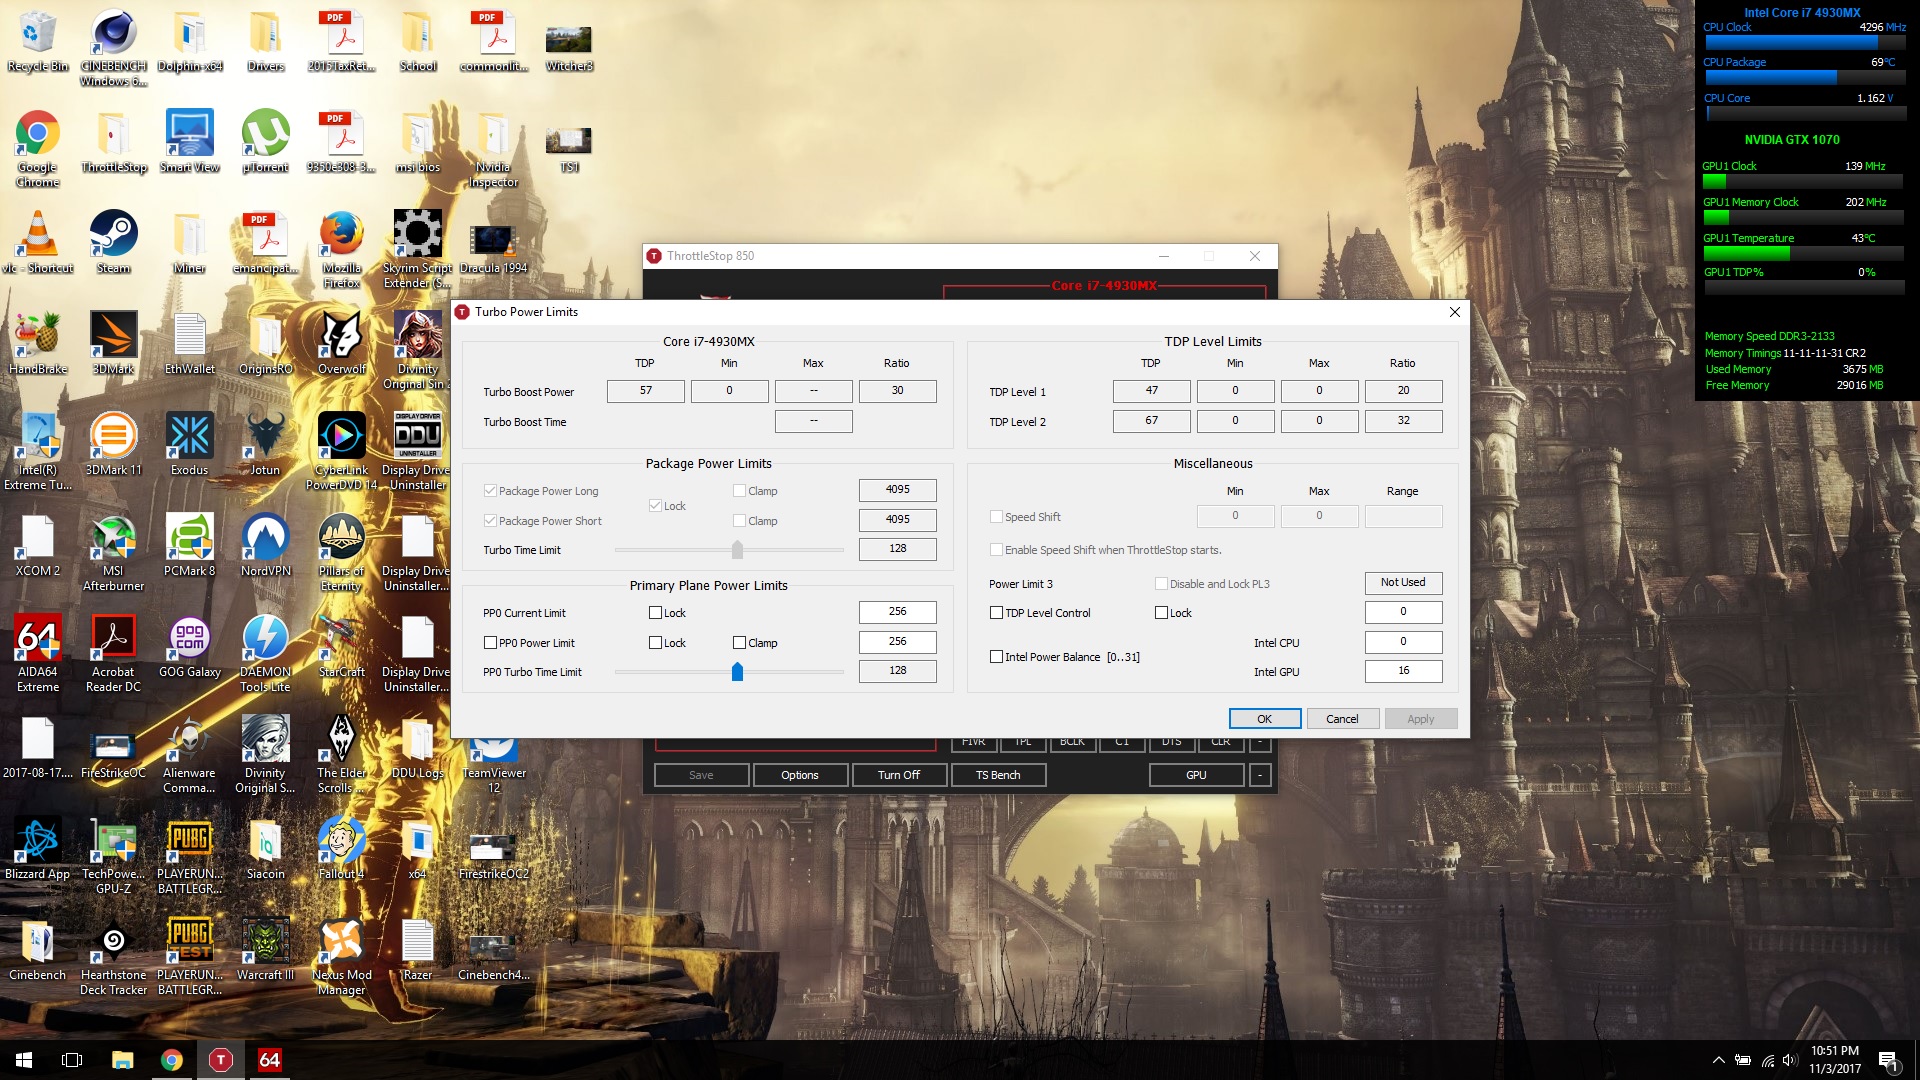Screen dimensions: 1920x1080
Task: Open the volume icon in system tray
Action: 1789,1060
